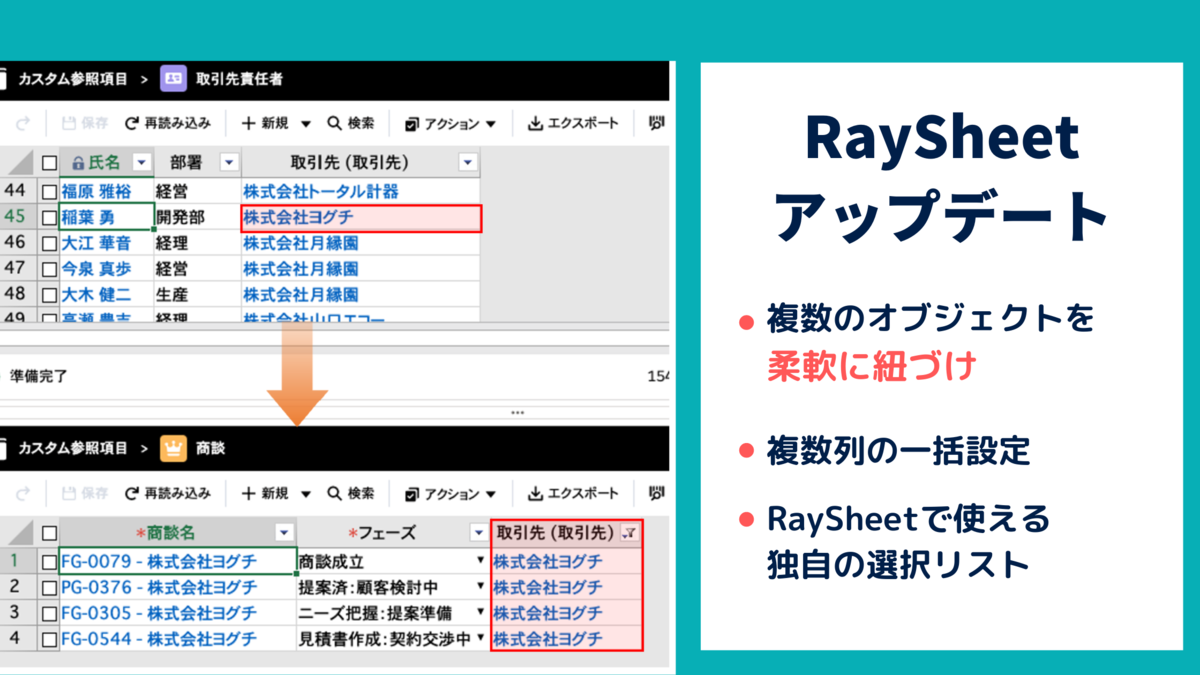Click the エクスポート download icon in the bottom toolbar
The height and width of the screenshot is (675, 1200).
(533, 492)
